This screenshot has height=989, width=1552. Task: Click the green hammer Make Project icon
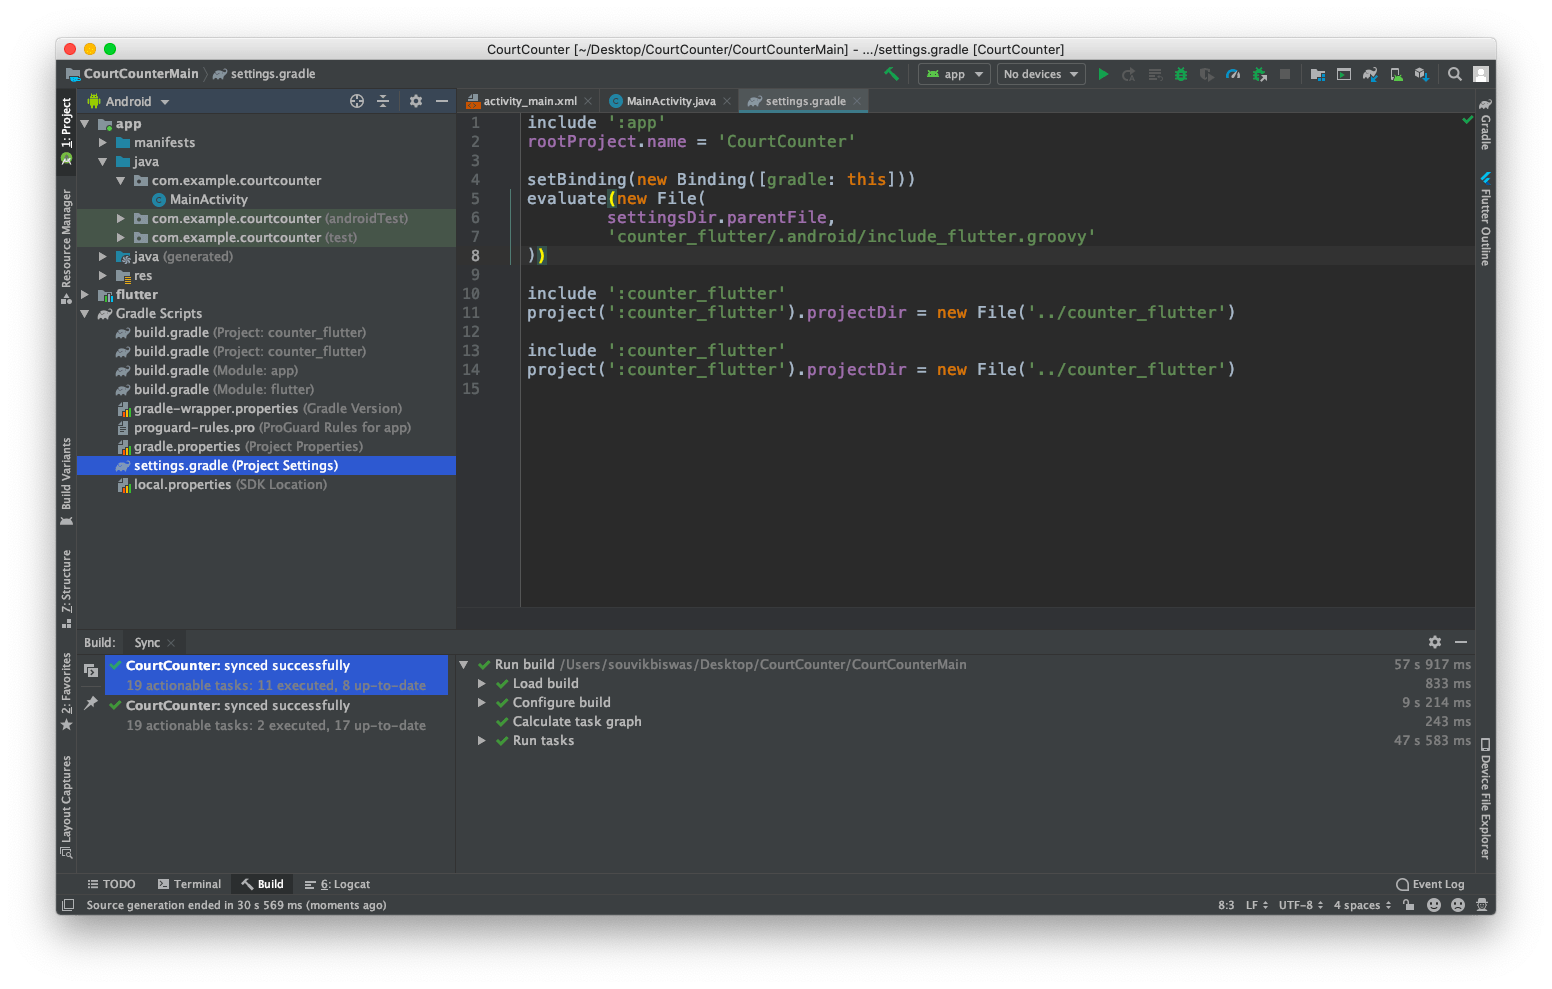pos(891,74)
